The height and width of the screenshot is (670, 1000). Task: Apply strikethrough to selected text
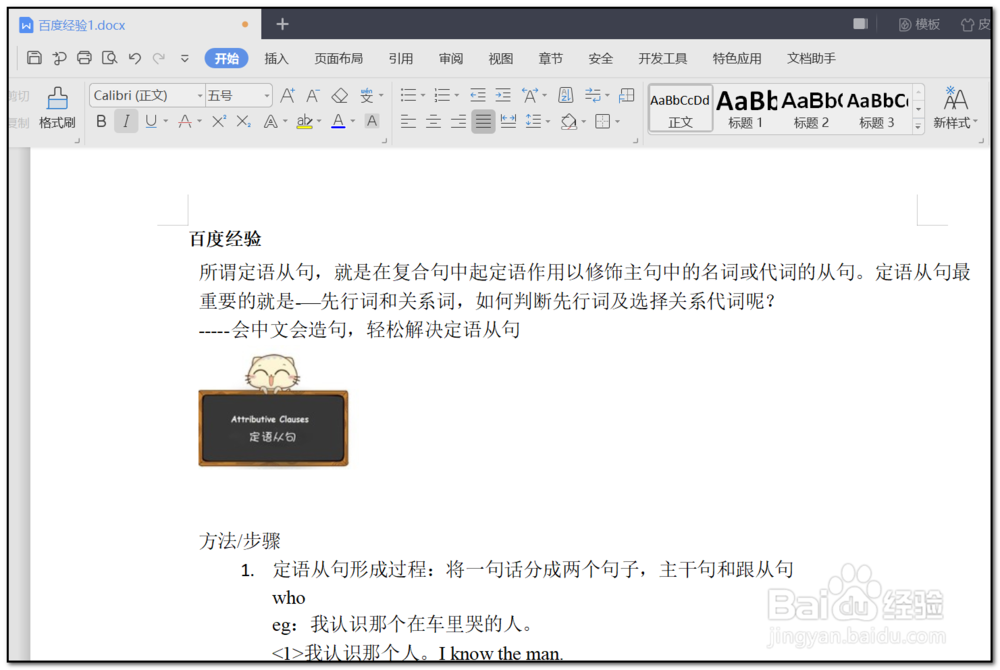tap(185, 121)
